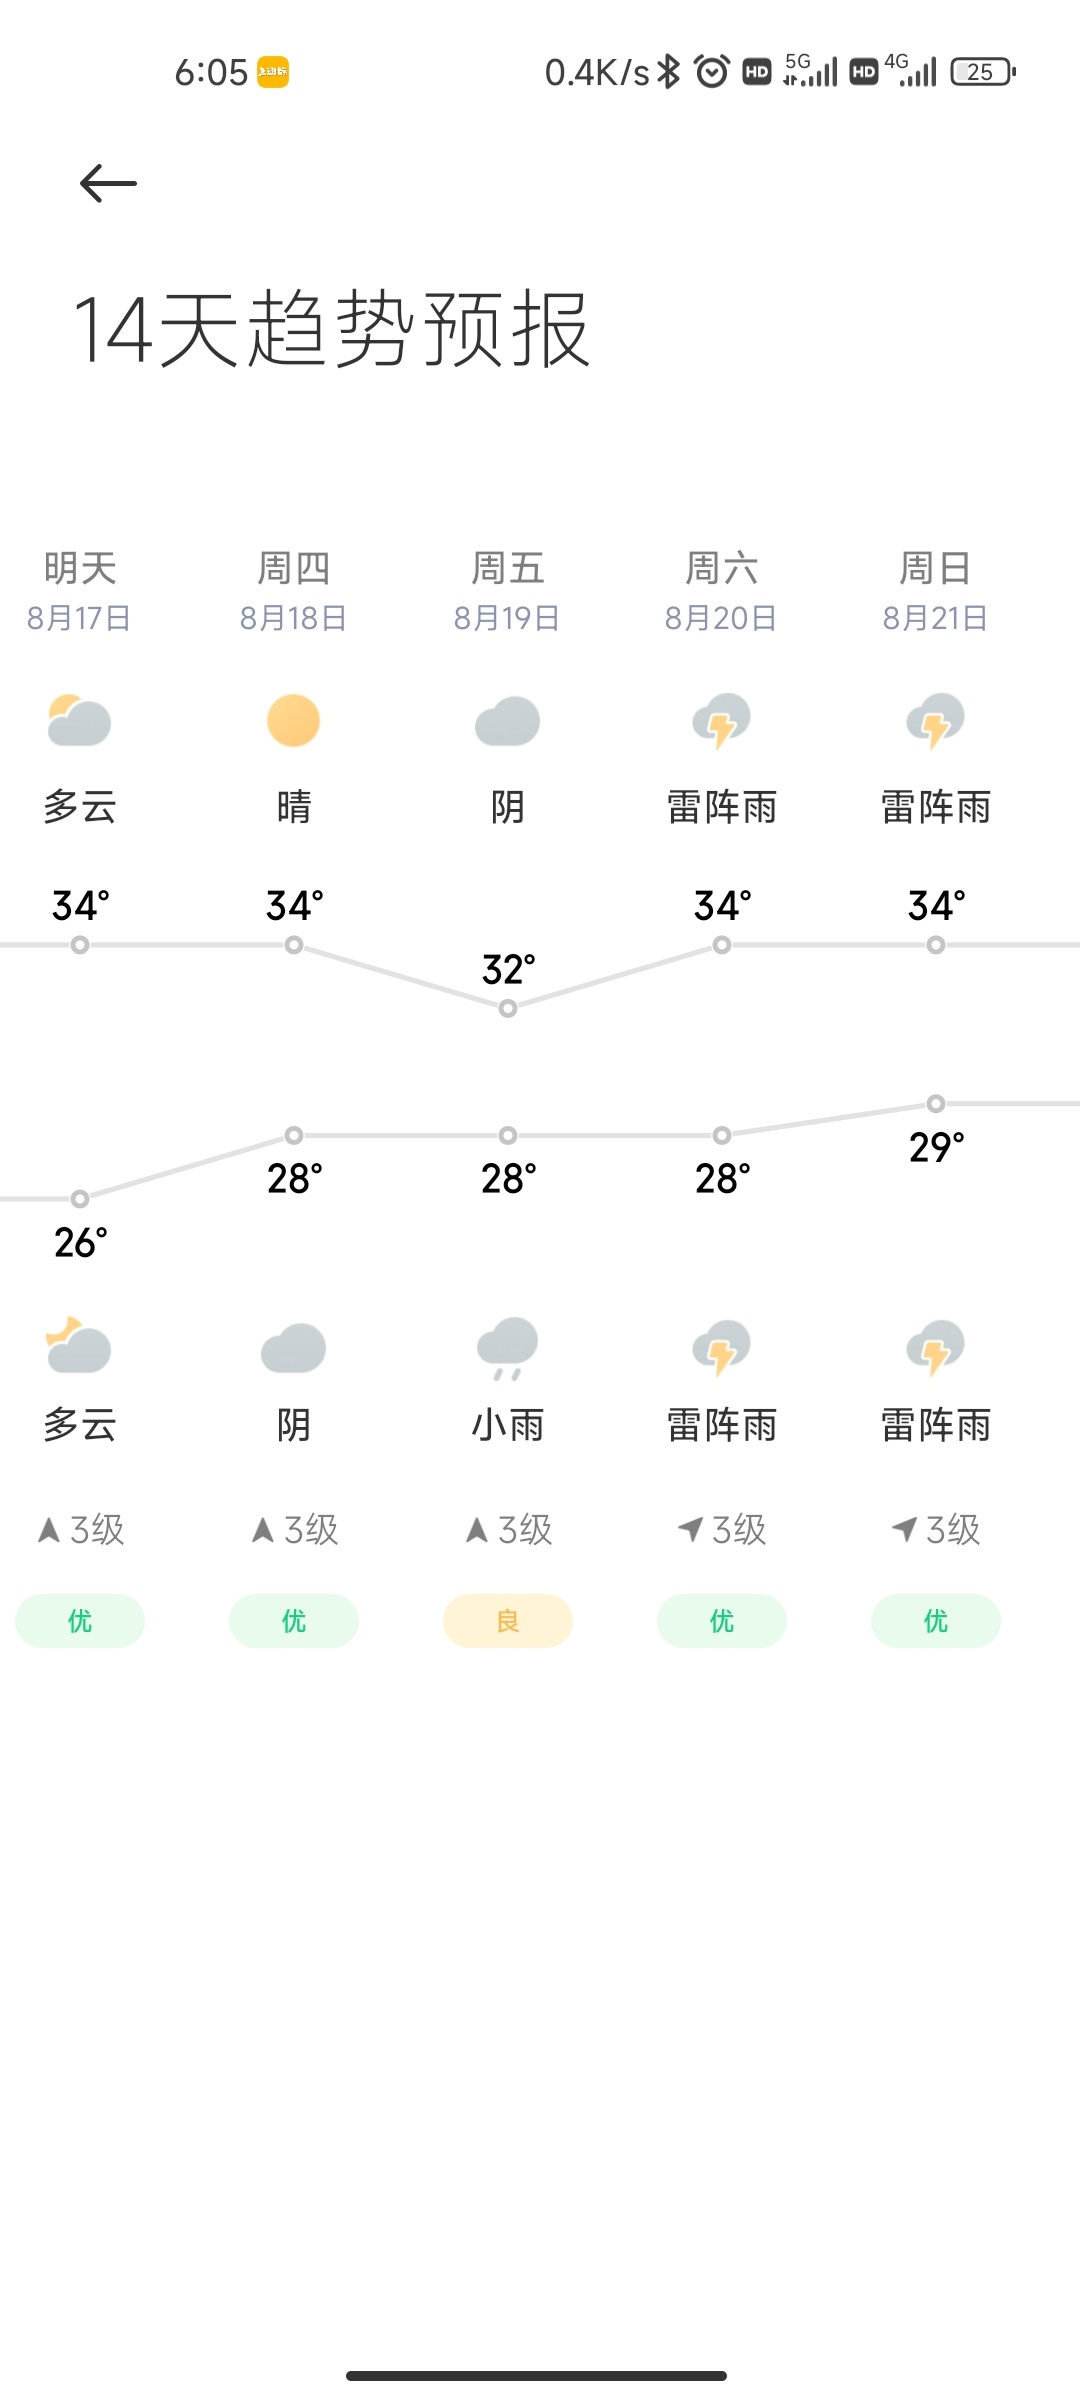Tap tomorrow's cloudy night moon icon

point(79,1346)
